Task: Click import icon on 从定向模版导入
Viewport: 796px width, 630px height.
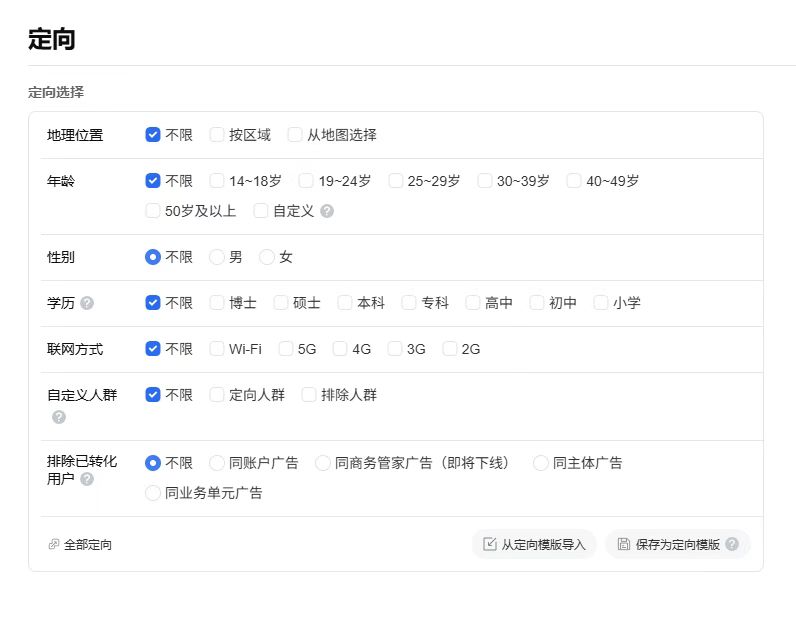Action: click(x=490, y=544)
